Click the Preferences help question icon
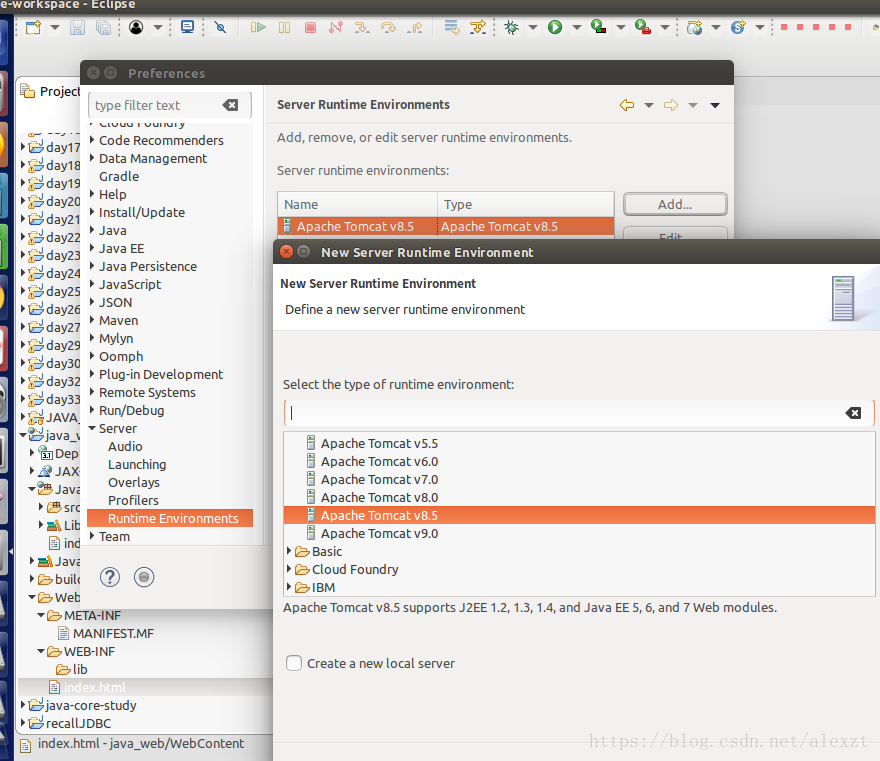Viewport: 880px width, 761px height. [110, 577]
